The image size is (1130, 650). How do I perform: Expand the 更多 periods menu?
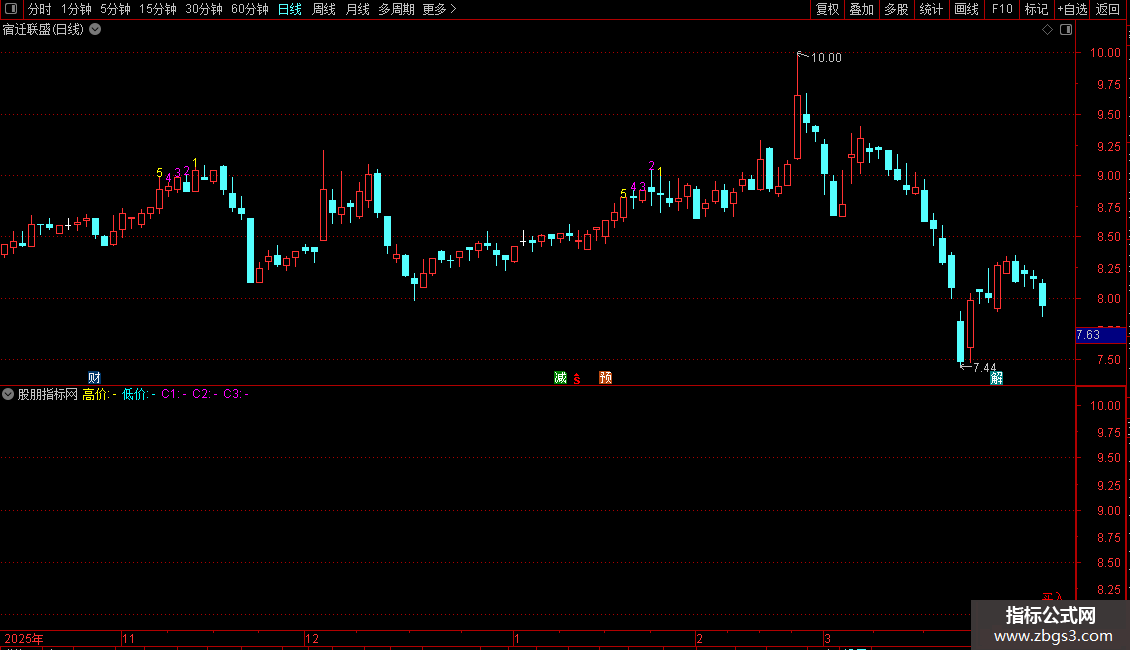439,9
